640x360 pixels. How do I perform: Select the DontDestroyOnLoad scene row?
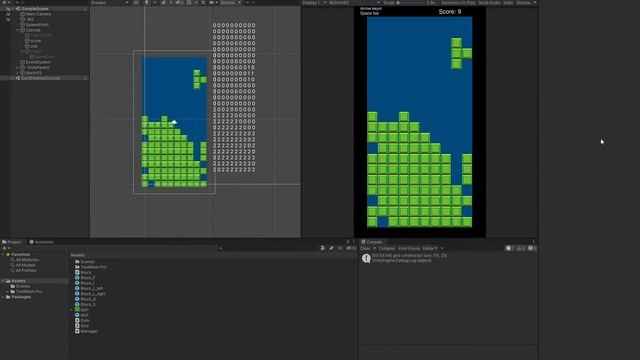click(x=40, y=78)
